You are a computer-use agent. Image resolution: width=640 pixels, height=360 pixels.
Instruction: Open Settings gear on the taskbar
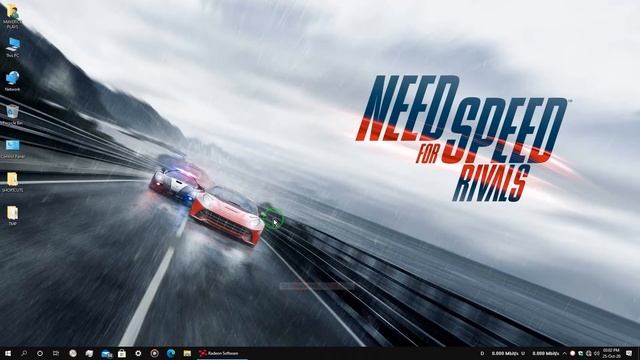[138, 353]
